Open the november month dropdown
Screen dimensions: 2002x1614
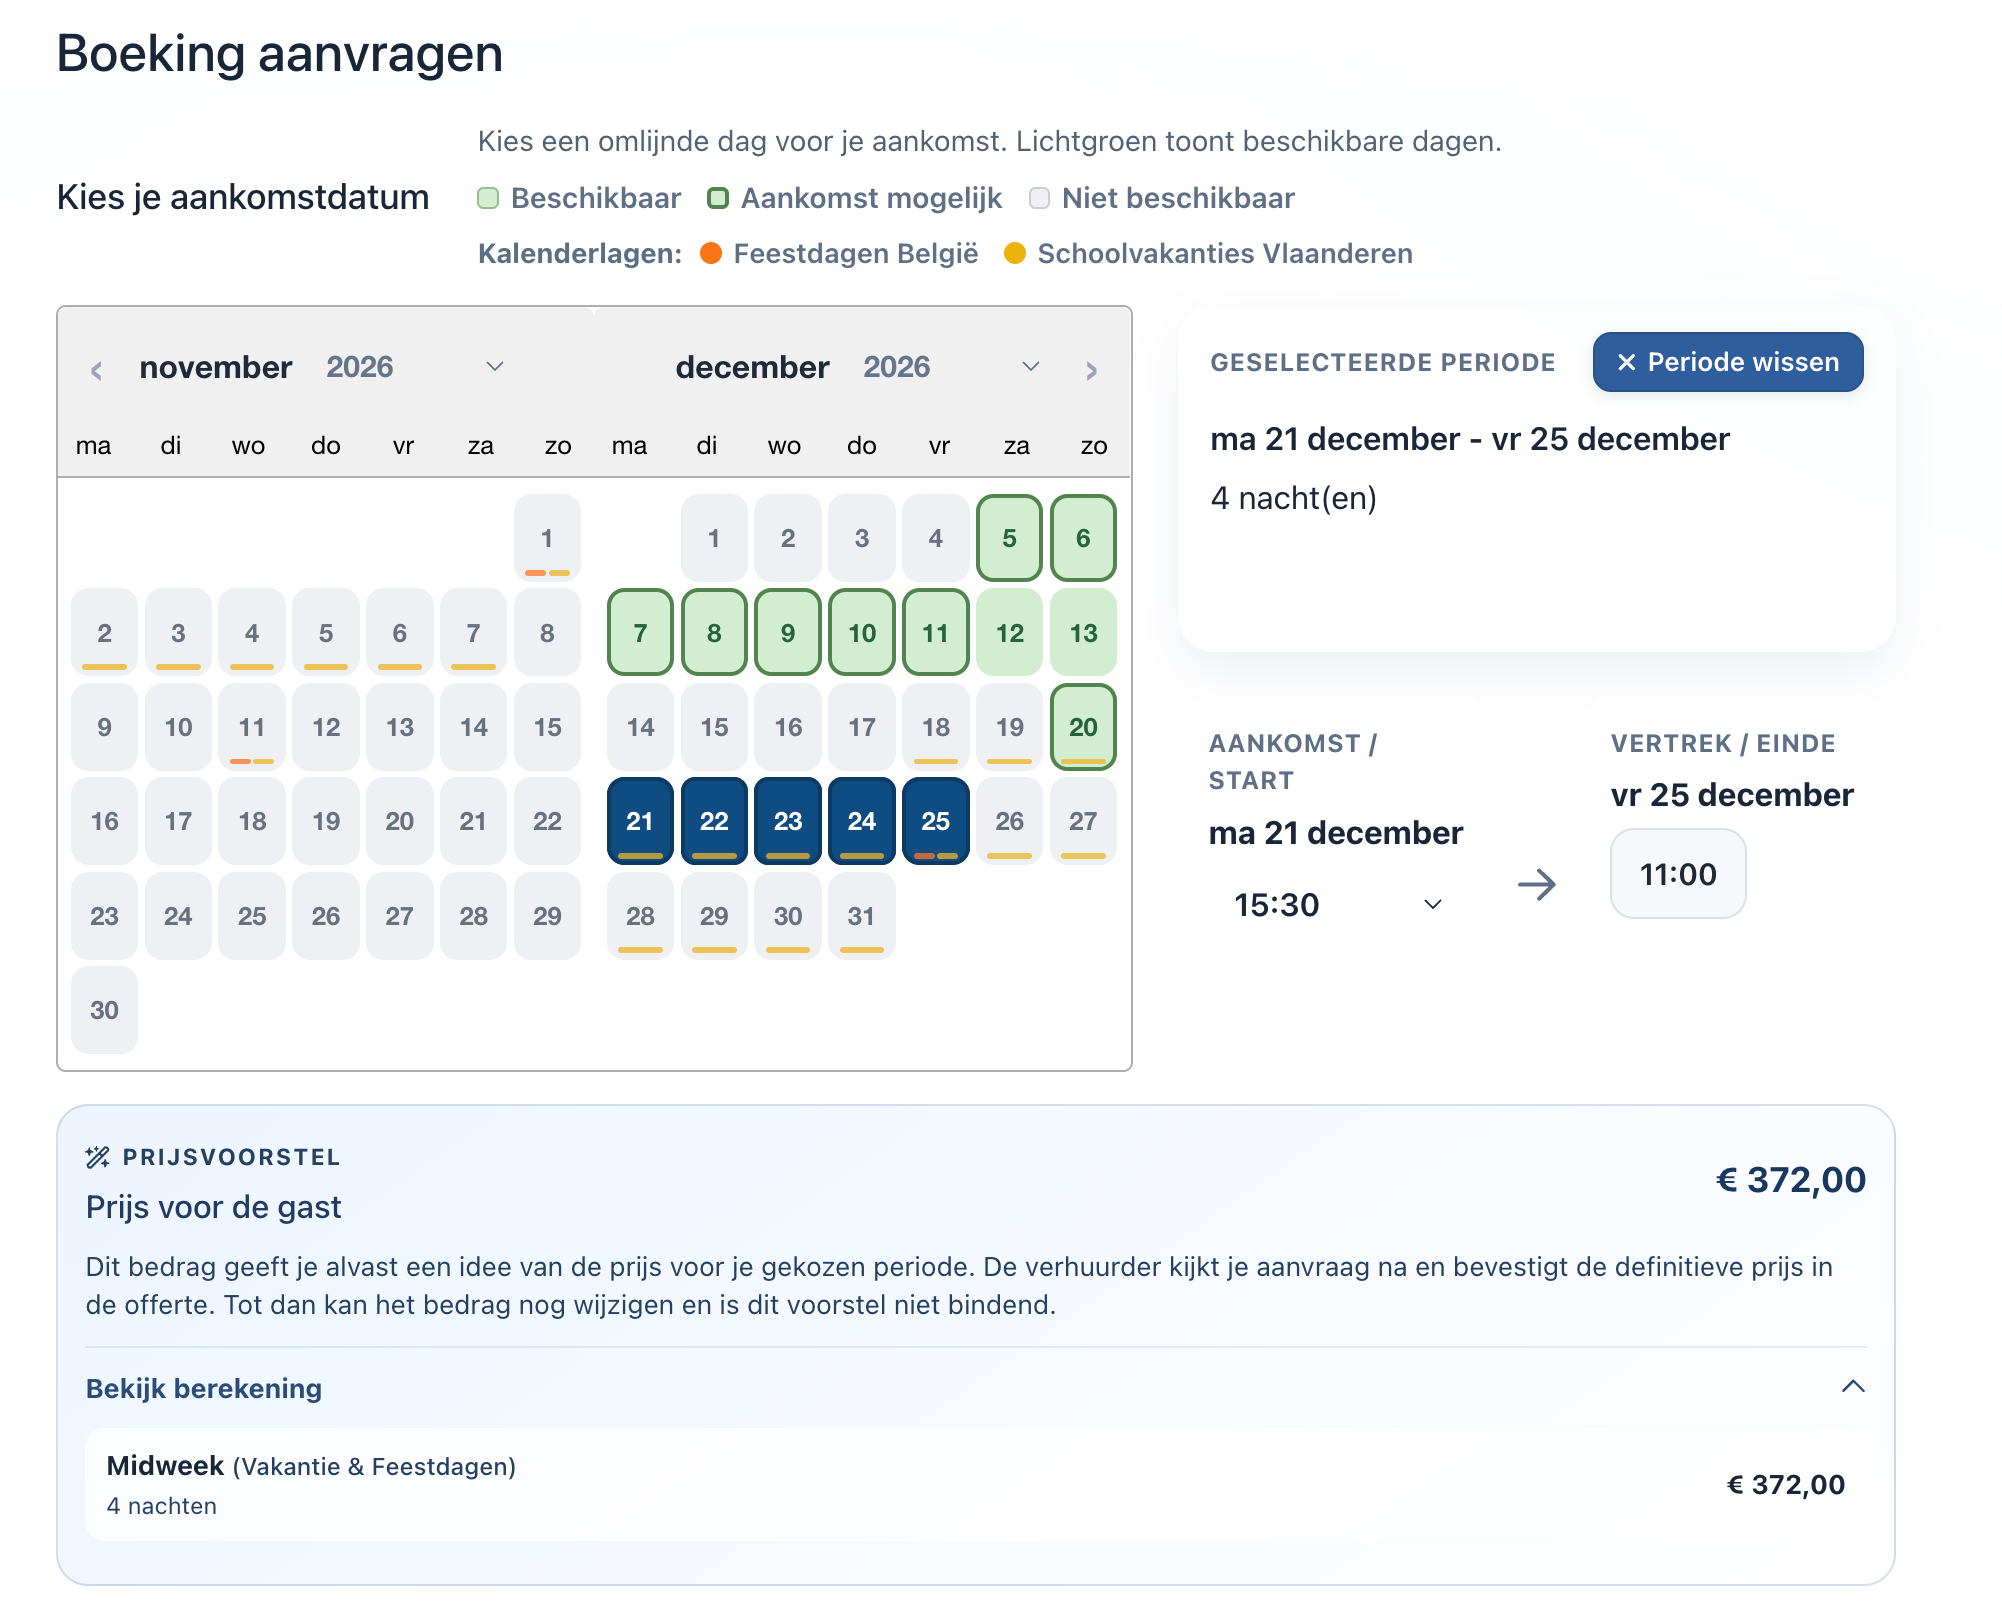click(x=494, y=367)
